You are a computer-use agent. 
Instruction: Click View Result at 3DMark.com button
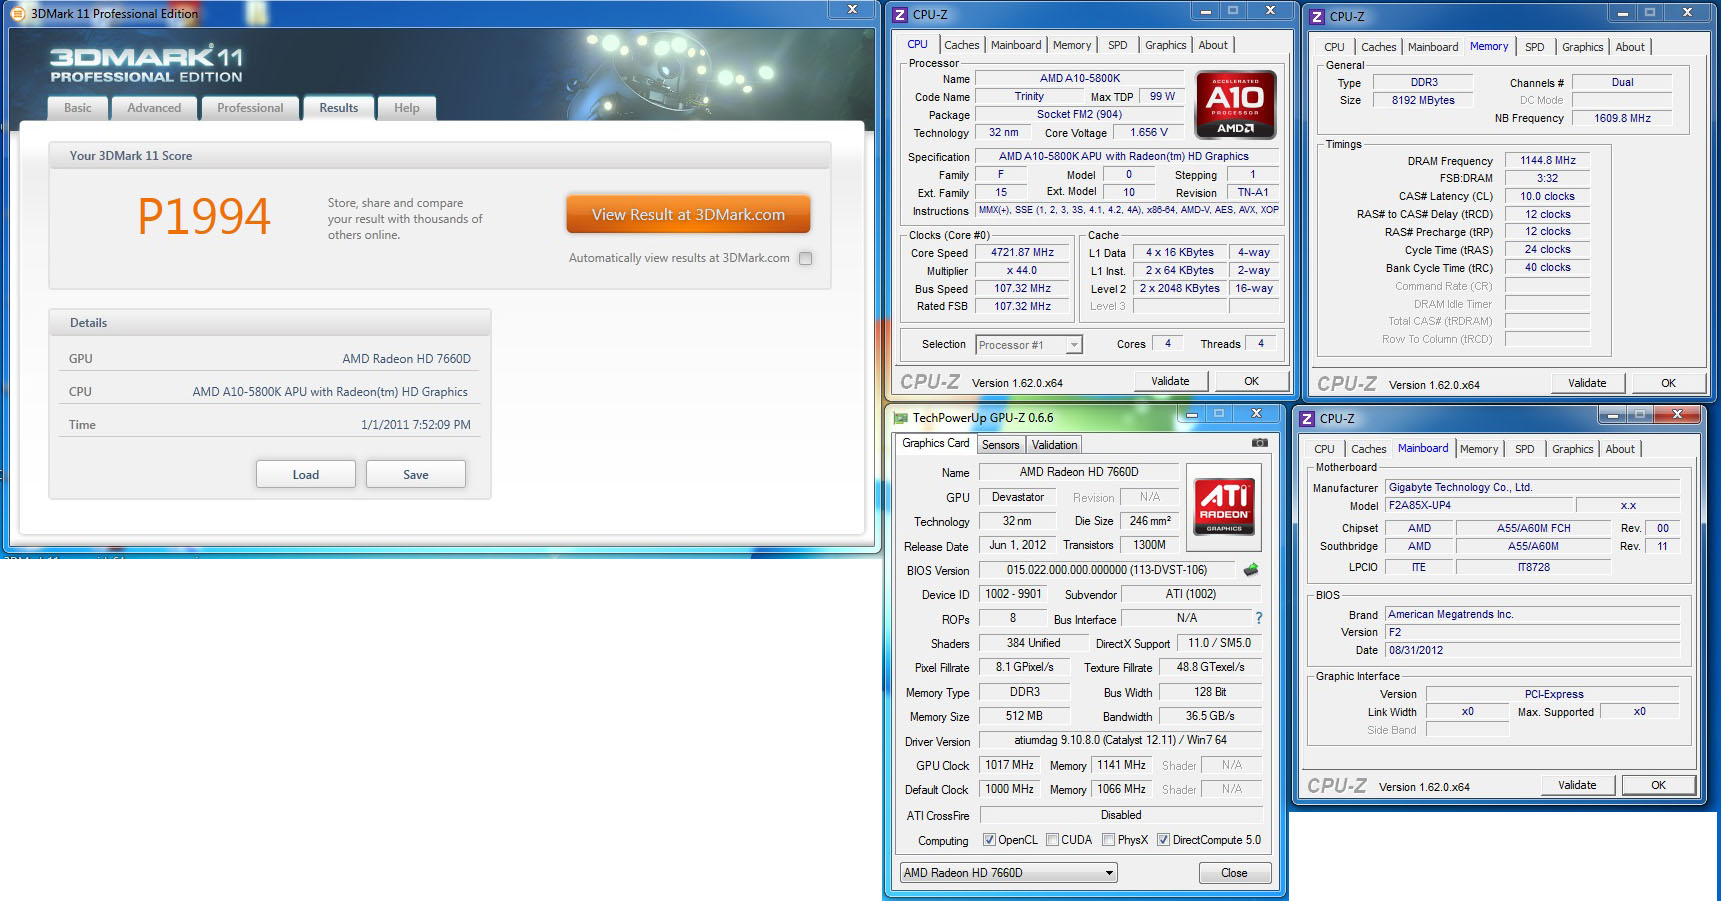point(688,214)
